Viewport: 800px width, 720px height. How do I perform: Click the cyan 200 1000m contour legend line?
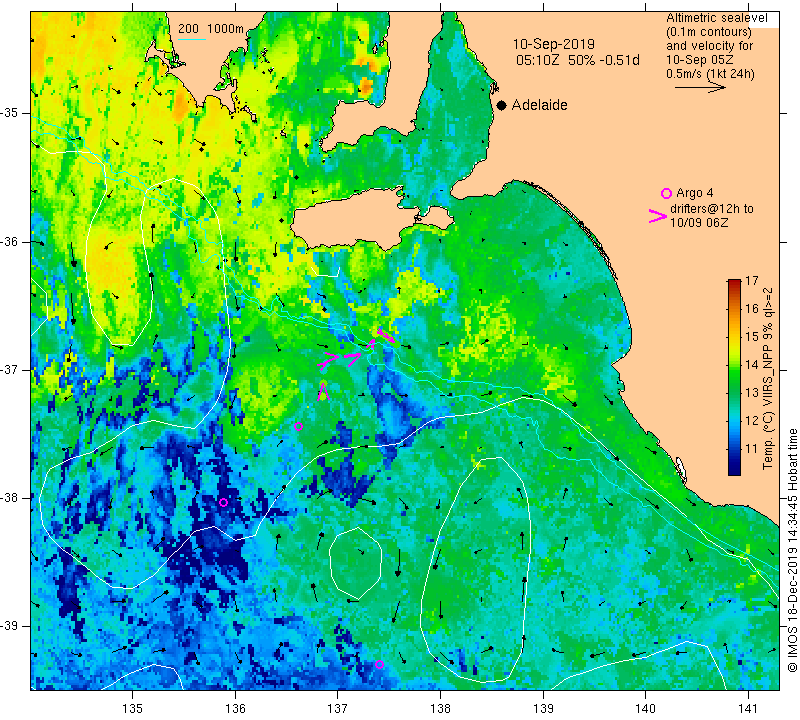(x=192, y=39)
